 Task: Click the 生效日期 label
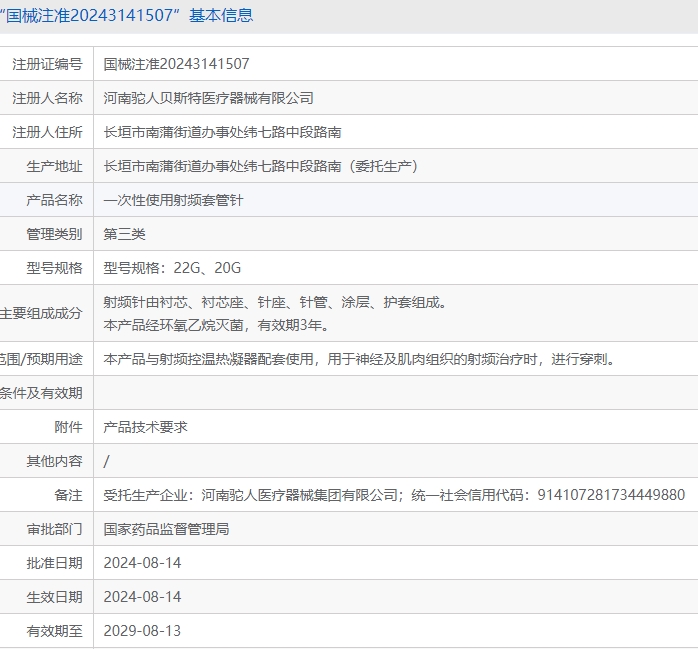54,597
